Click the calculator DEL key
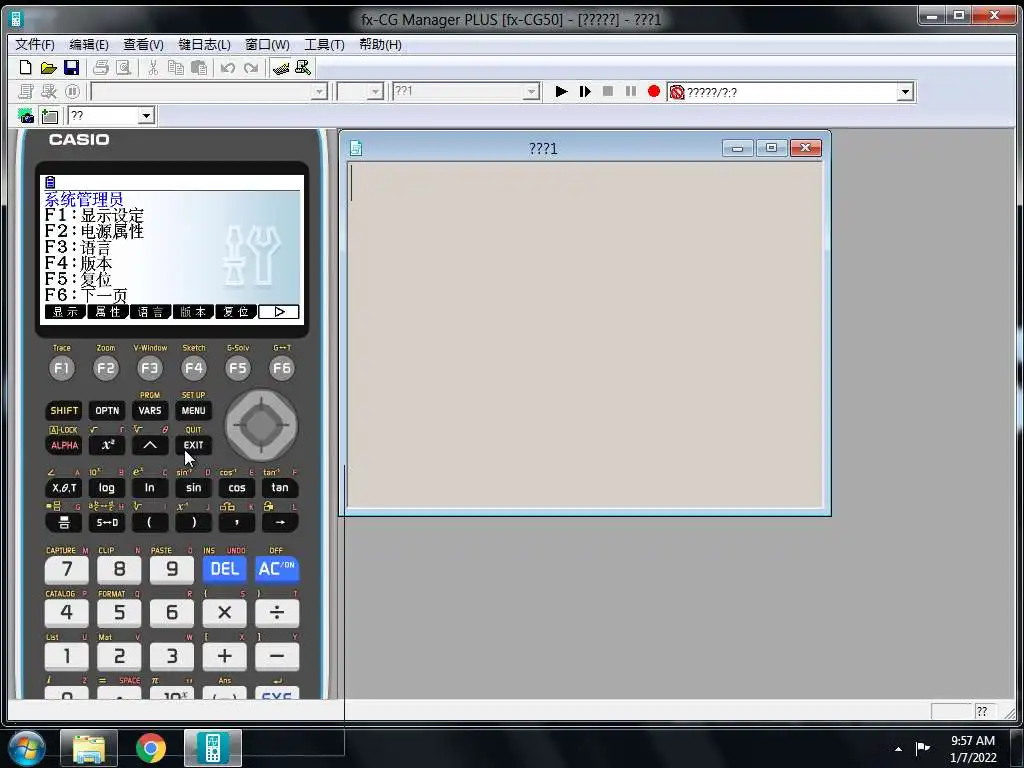The image size is (1024, 768). 224,569
